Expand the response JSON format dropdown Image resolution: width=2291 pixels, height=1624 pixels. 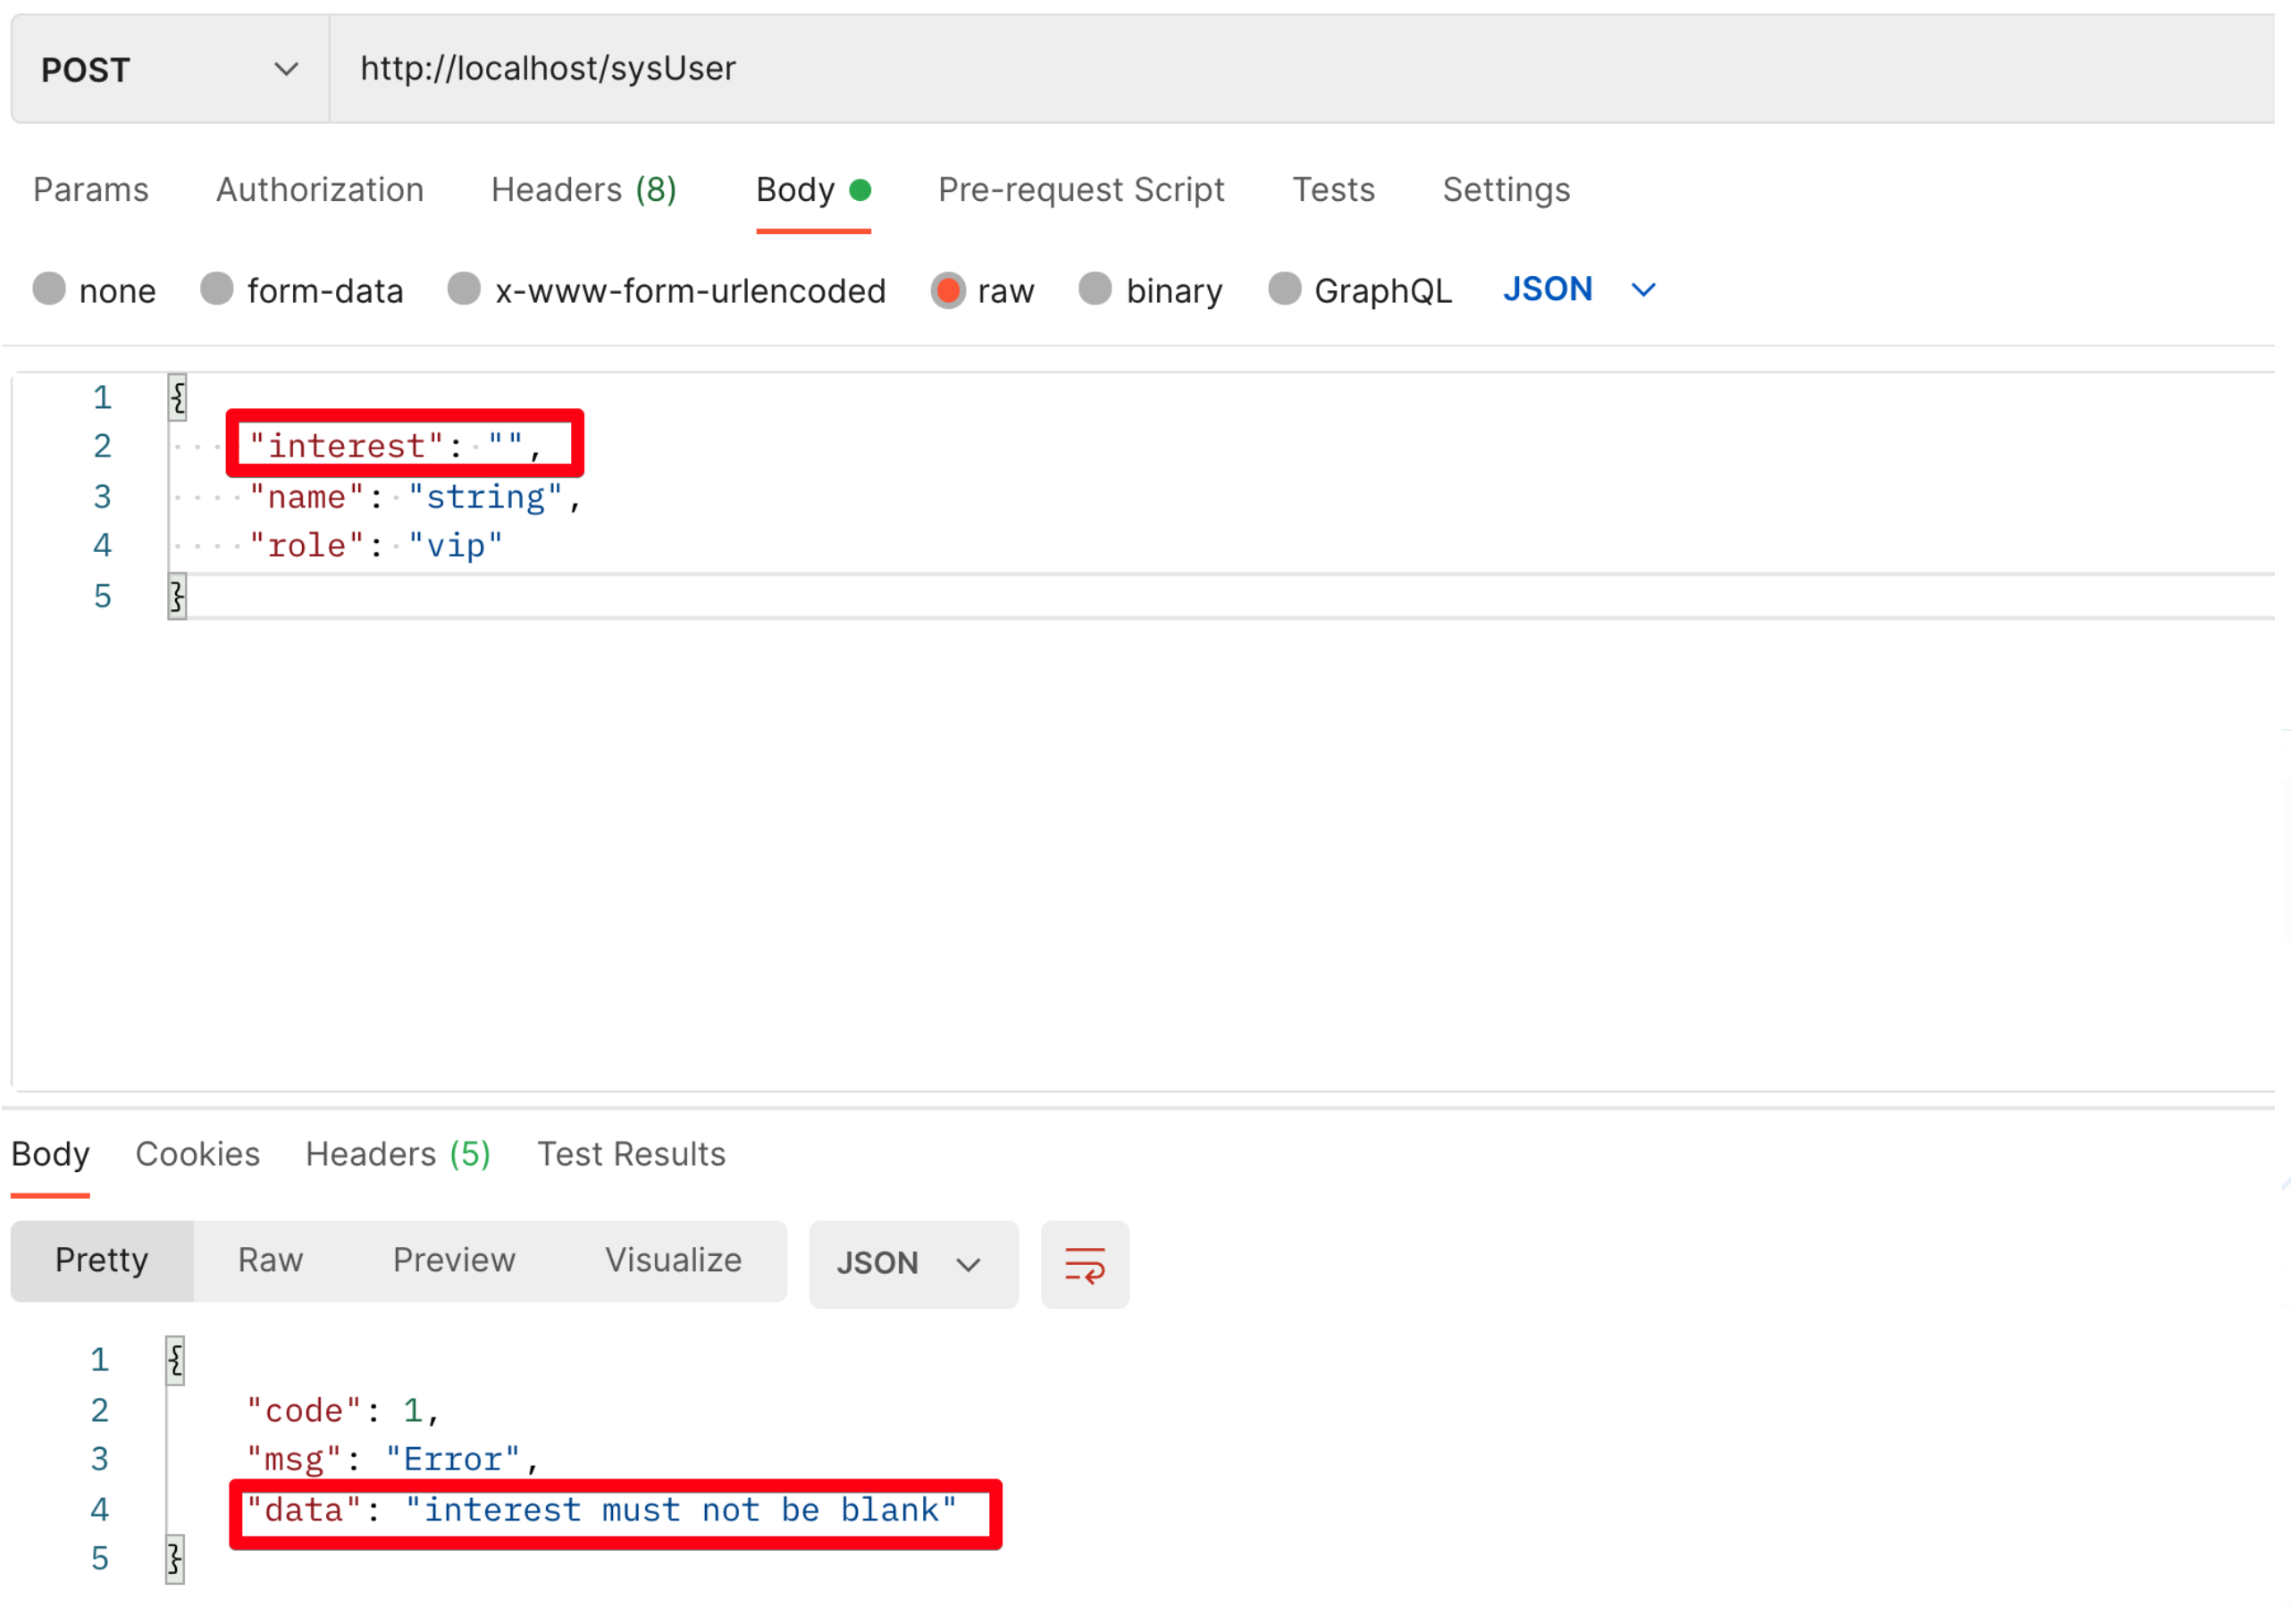tap(911, 1264)
